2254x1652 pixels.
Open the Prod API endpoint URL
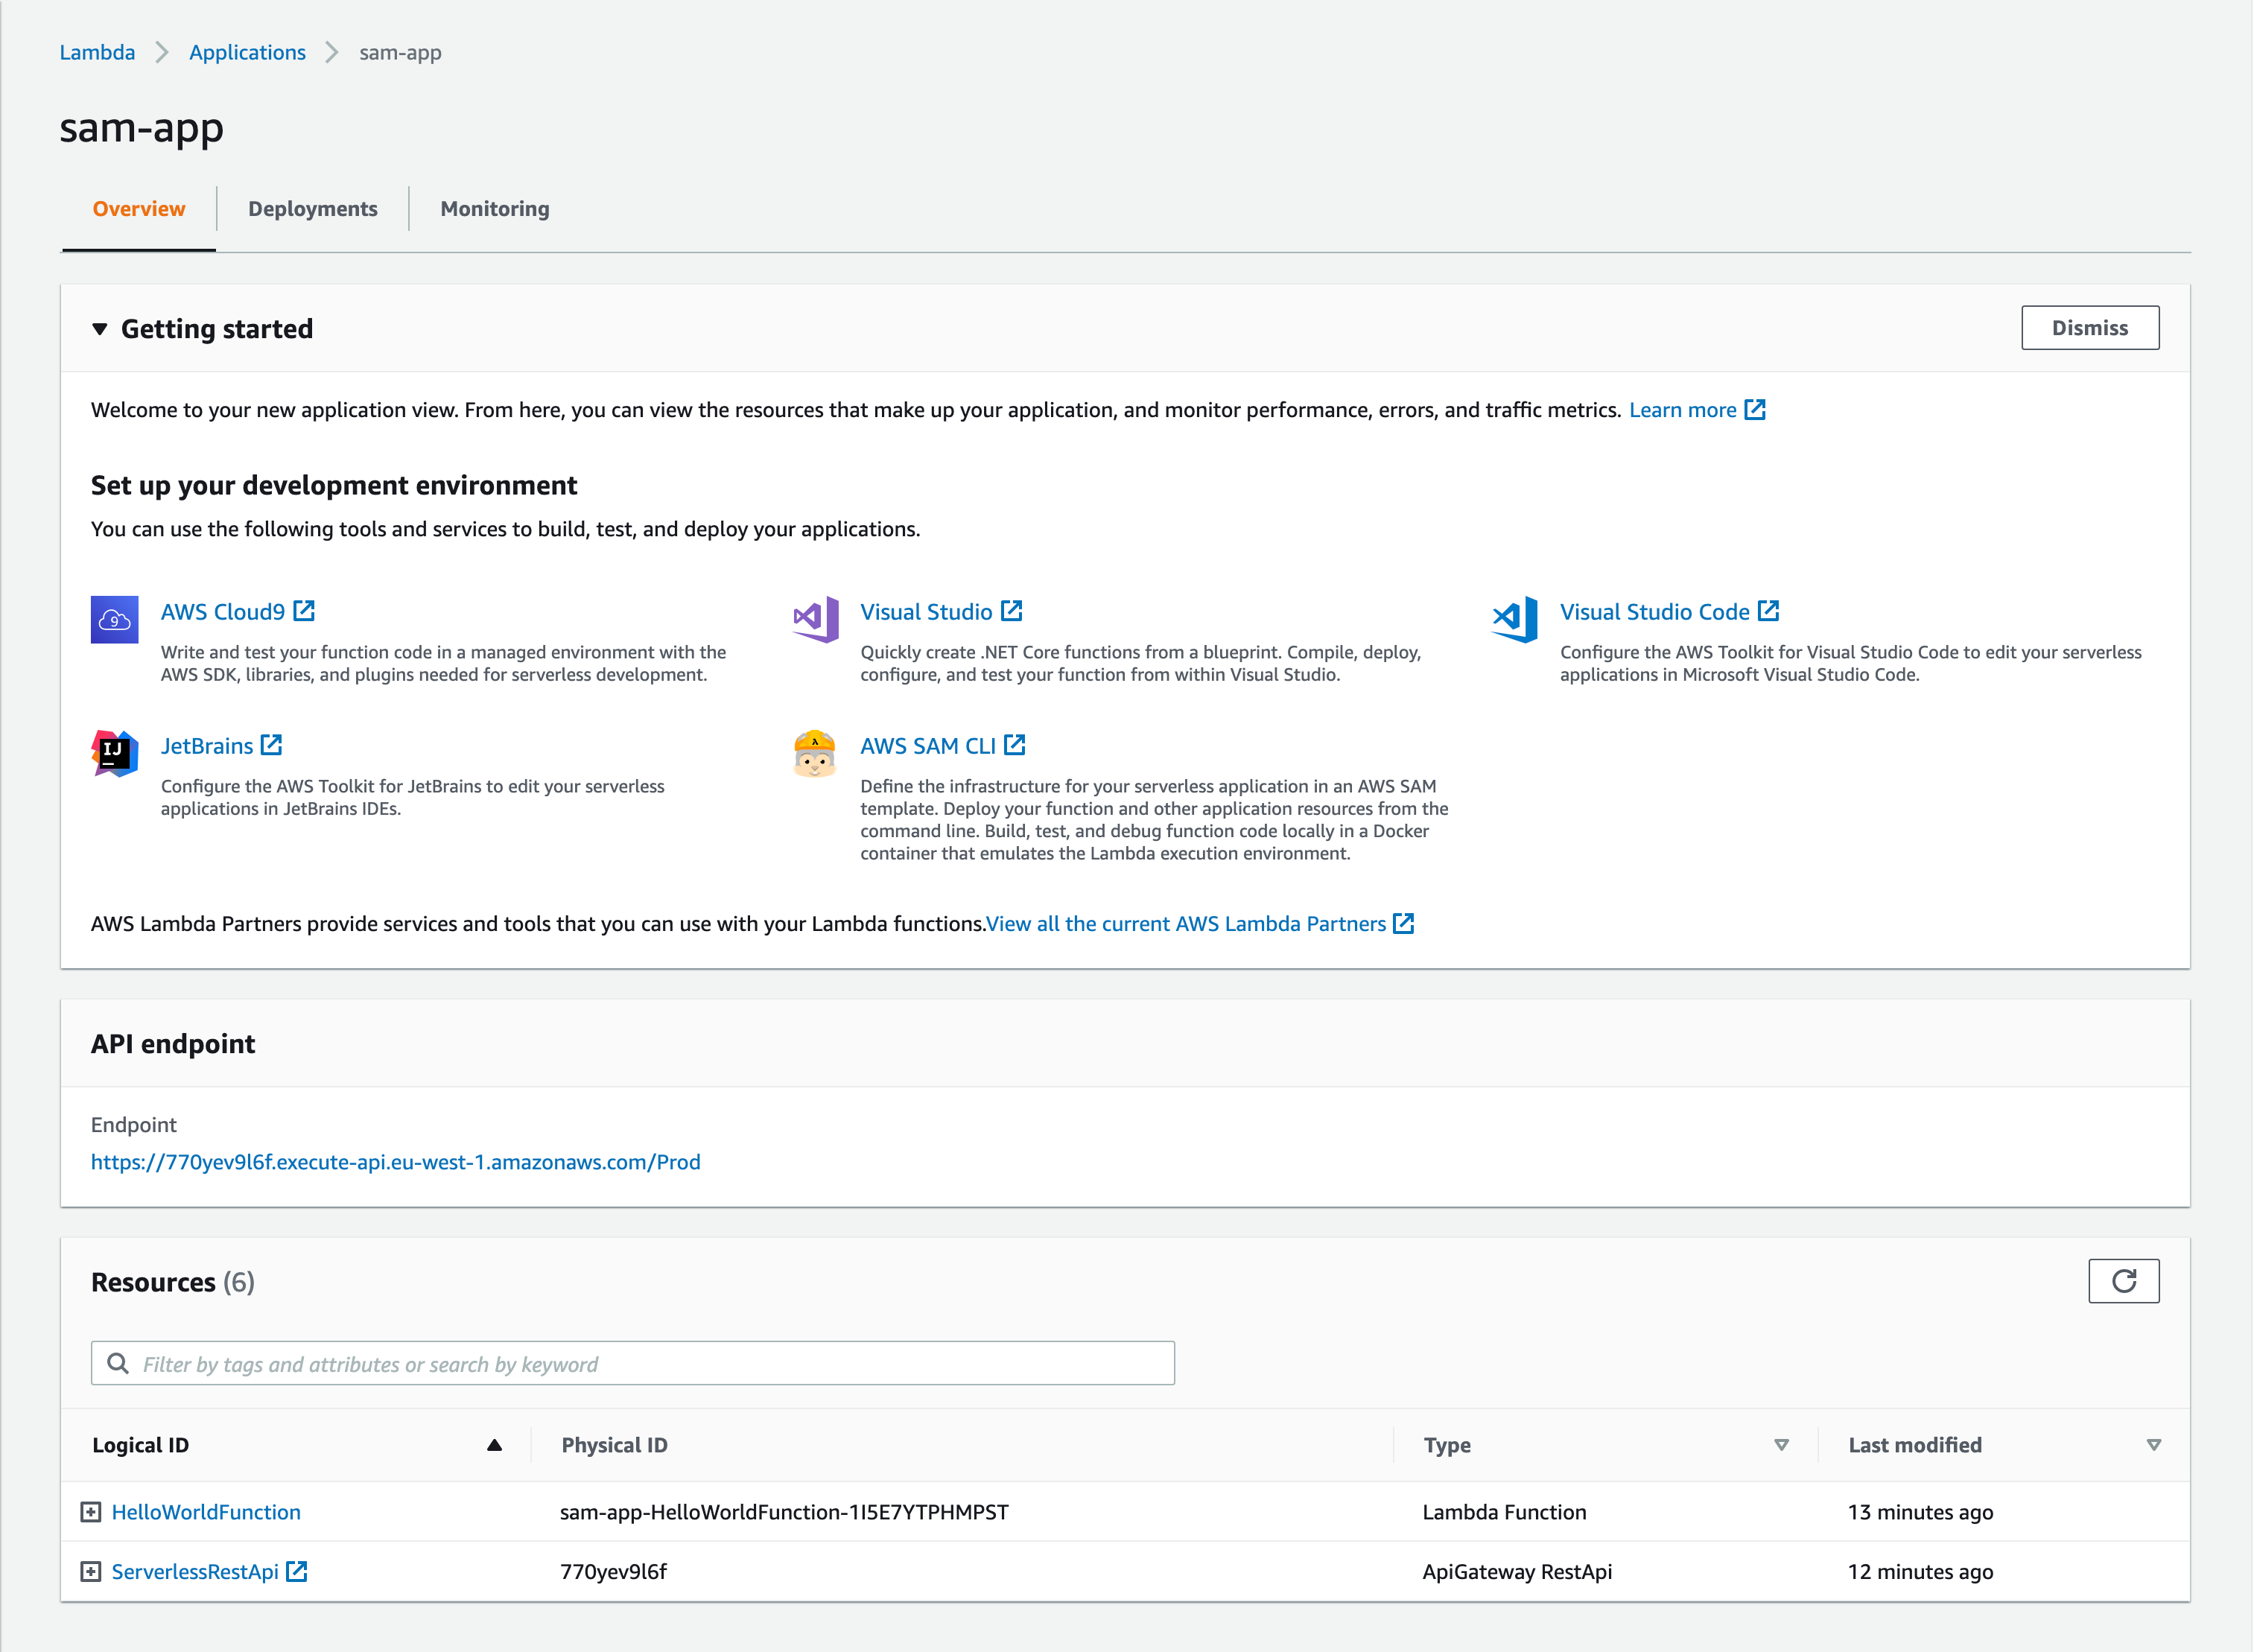click(x=396, y=1162)
